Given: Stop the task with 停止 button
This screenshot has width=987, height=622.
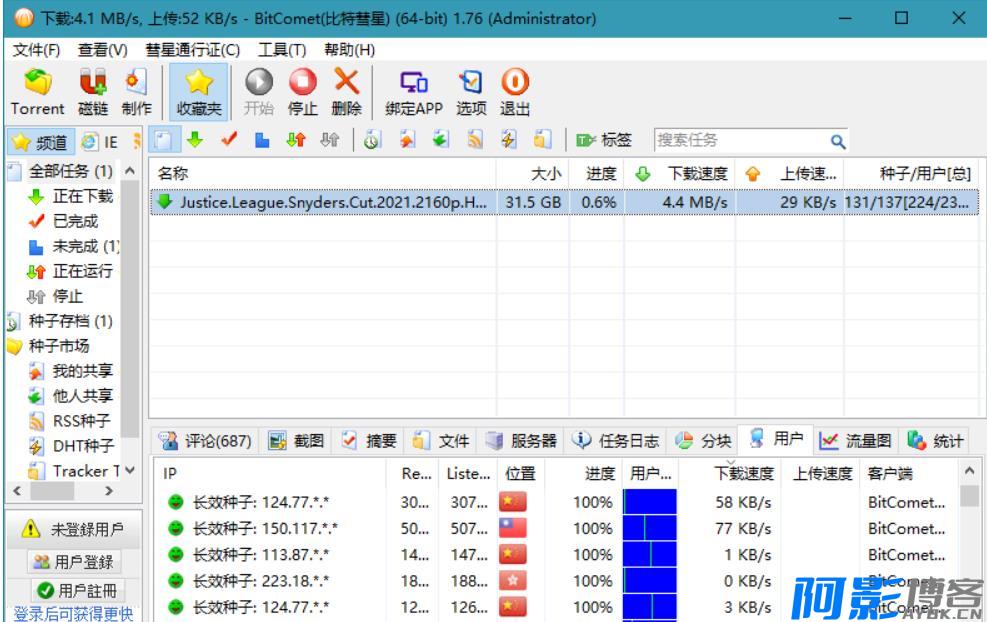Looking at the screenshot, I should coord(302,93).
